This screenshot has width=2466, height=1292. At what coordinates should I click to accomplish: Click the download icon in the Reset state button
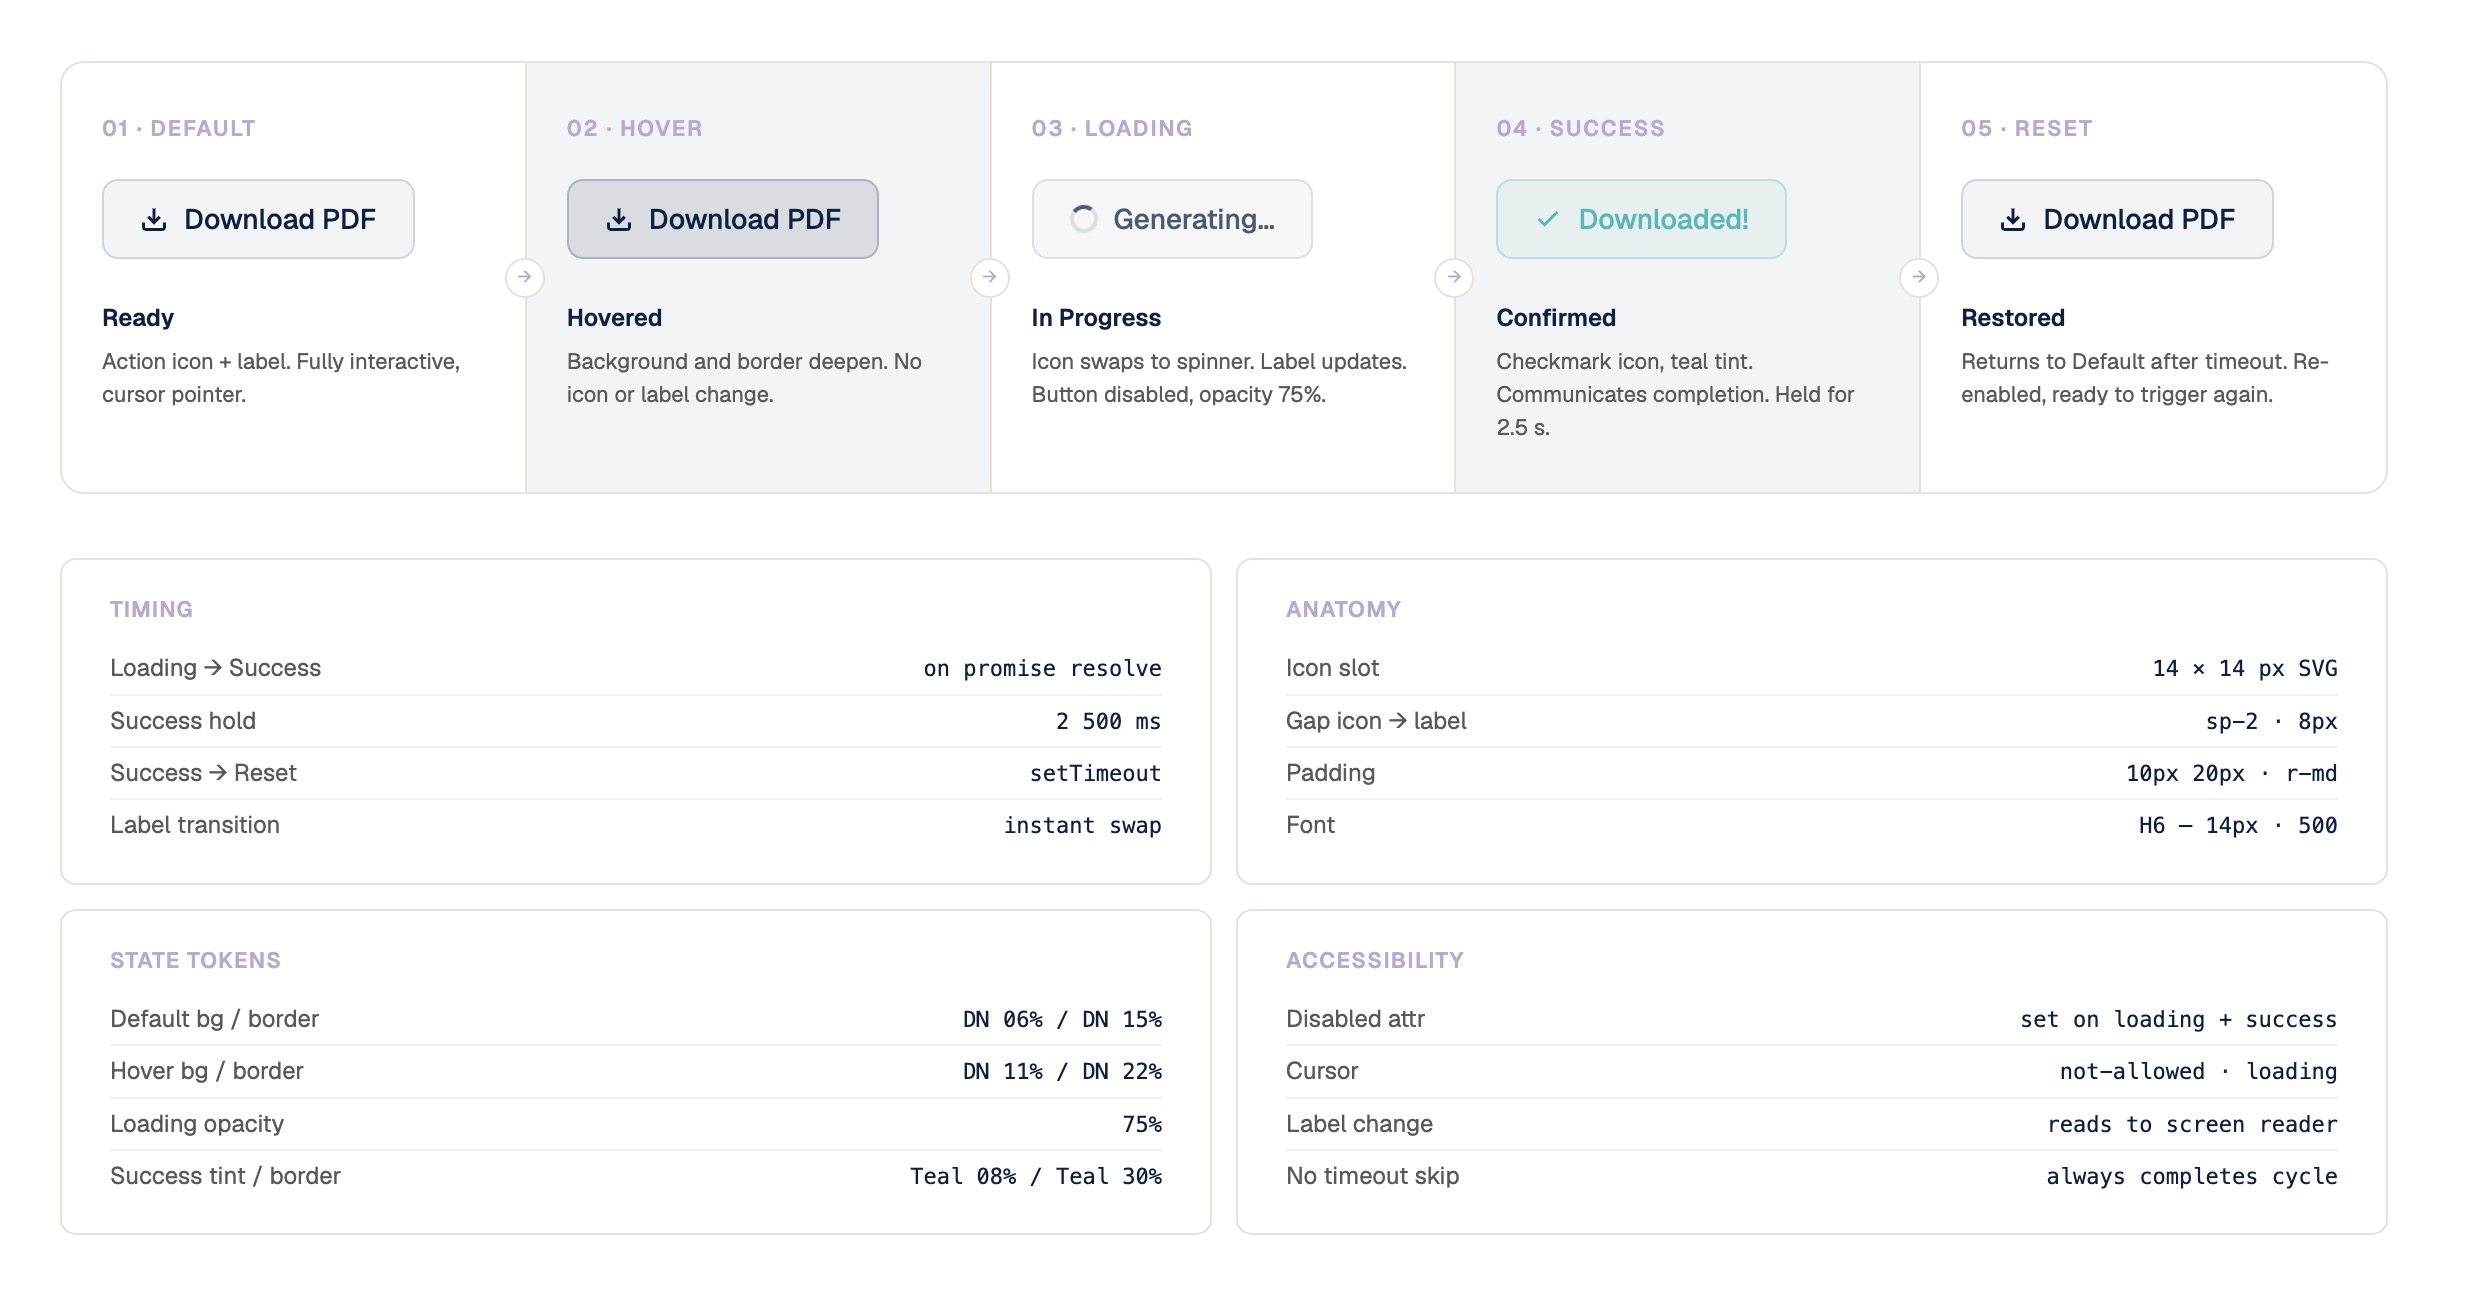click(2013, 220)
